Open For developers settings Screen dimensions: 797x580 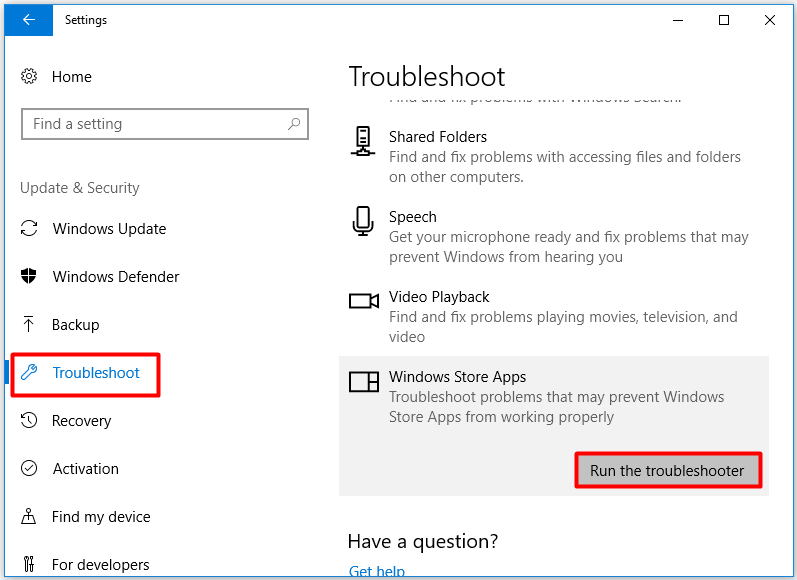pyautogui.click(x=101, y=564)
